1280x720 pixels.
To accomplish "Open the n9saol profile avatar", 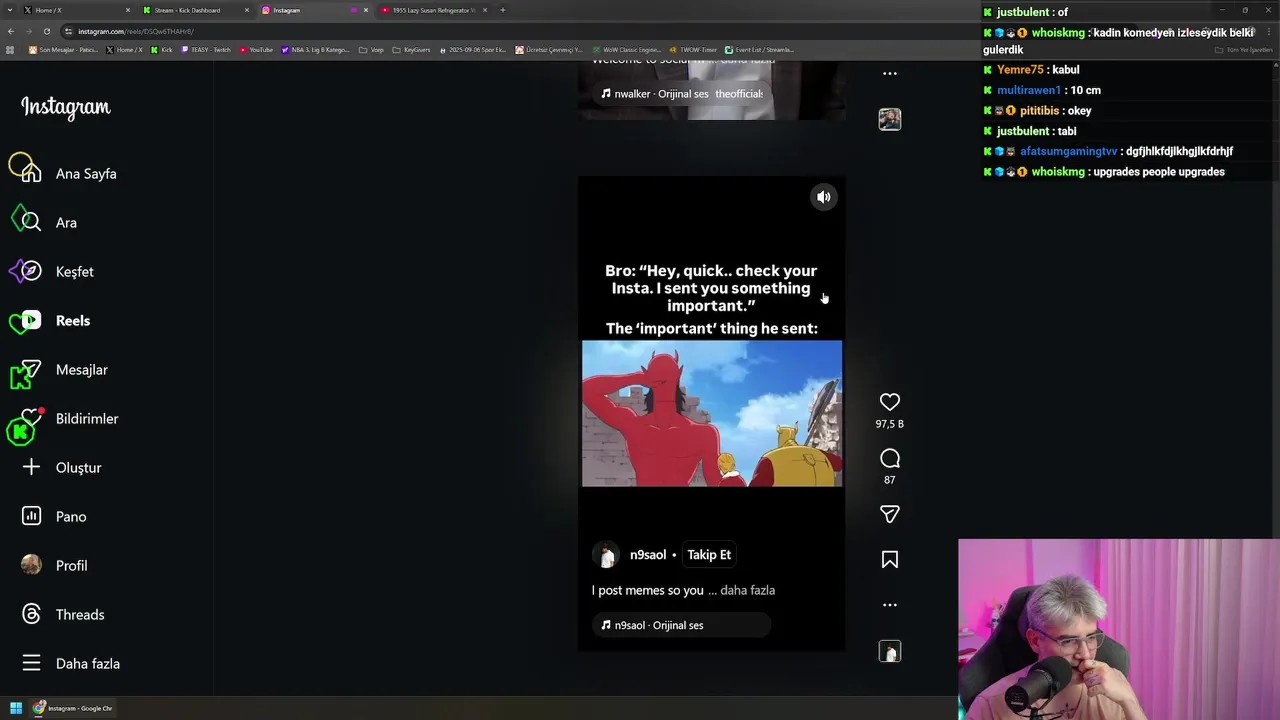I will point(606,555).
